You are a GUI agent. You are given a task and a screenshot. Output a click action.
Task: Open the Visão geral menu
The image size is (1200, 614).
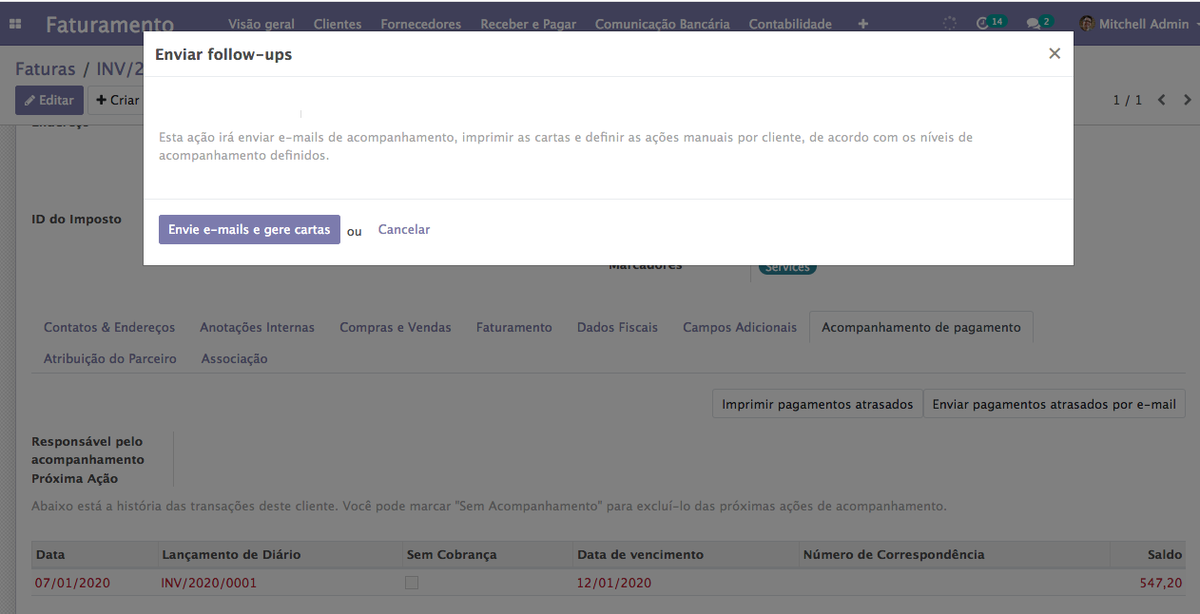coord(261,24)
